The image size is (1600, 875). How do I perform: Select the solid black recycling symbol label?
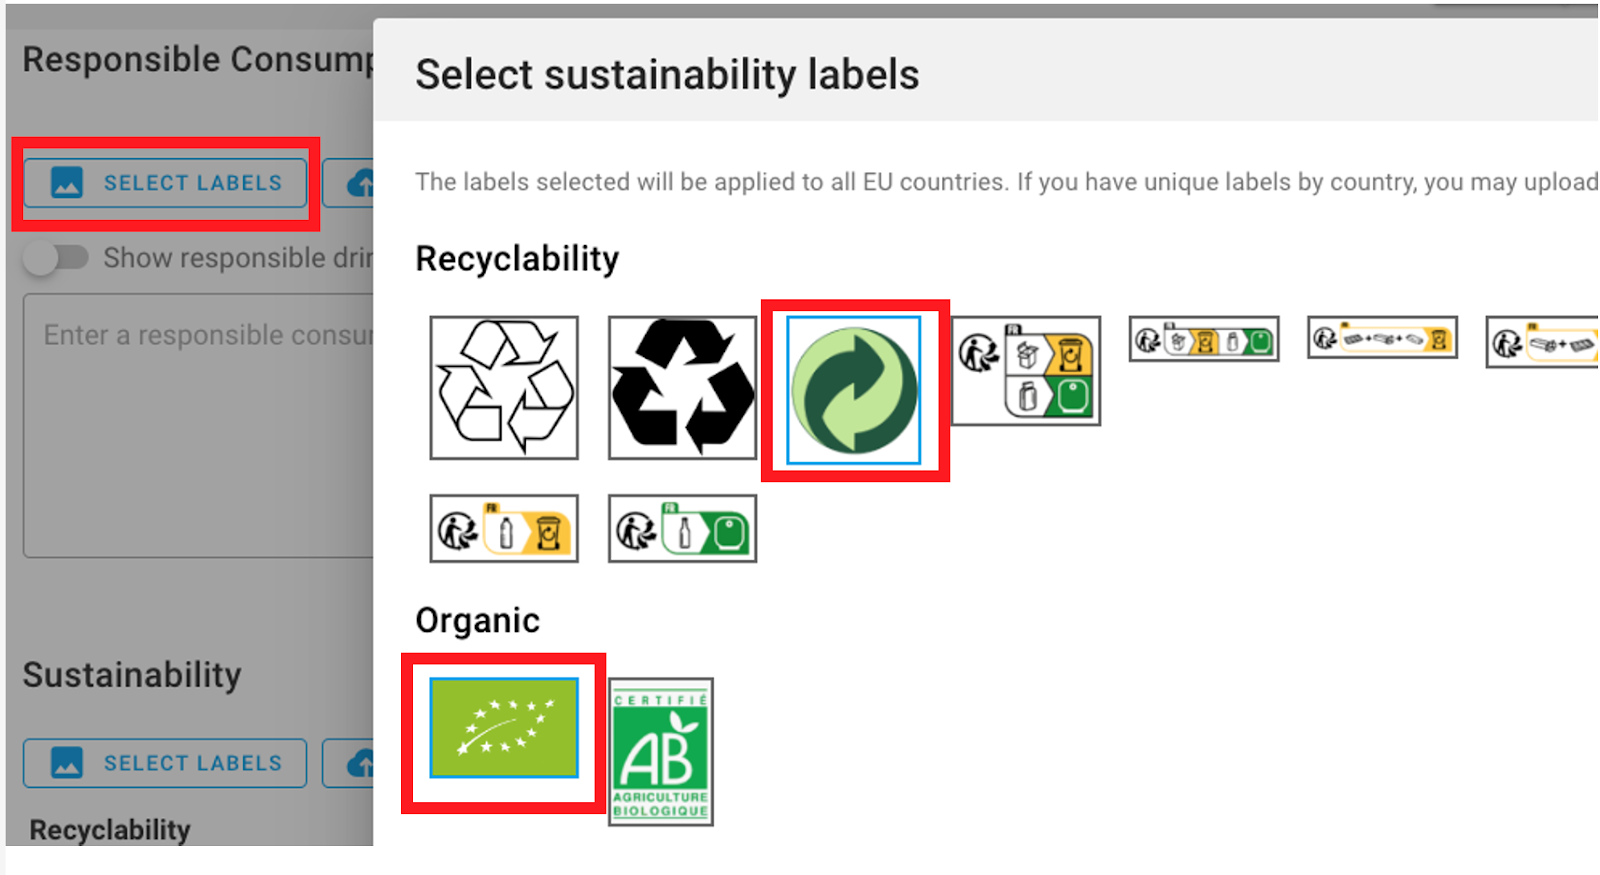tap(682, 388)
